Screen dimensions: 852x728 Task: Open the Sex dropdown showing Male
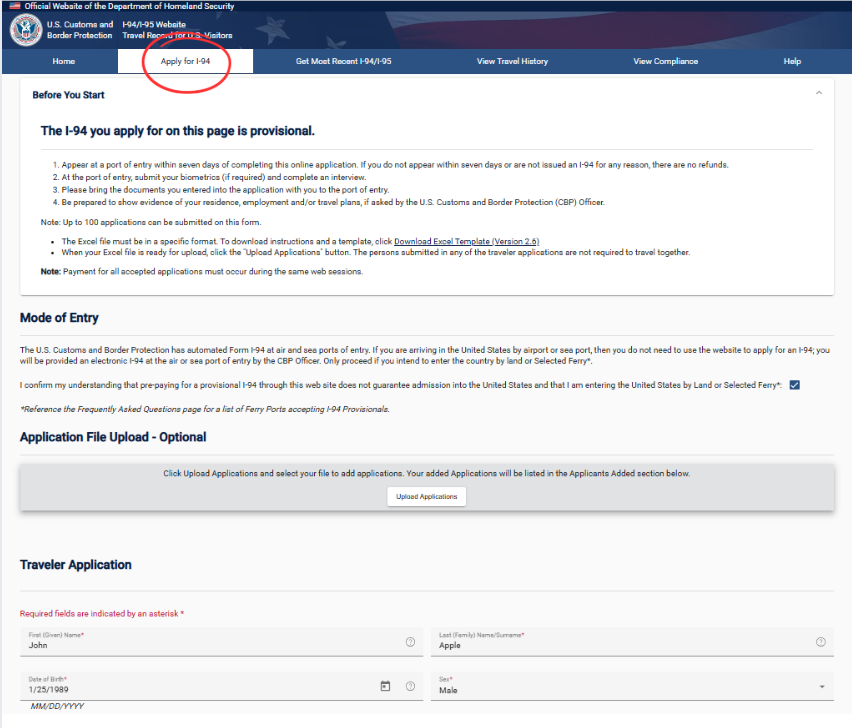pyautogui.click(x=632, y=686)
